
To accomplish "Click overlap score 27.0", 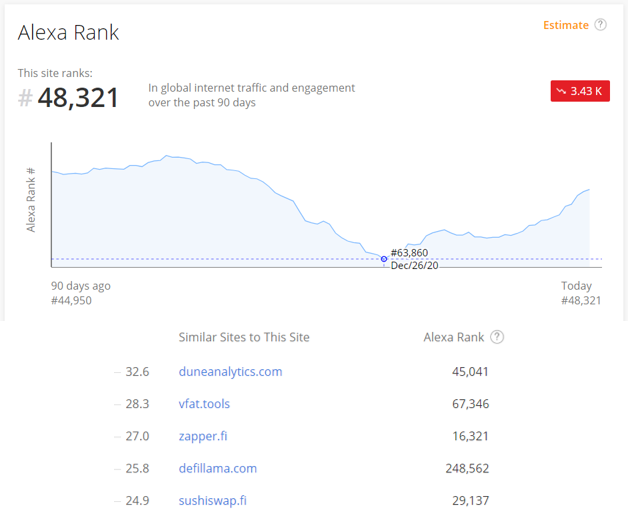I will [x=137, y=436].
